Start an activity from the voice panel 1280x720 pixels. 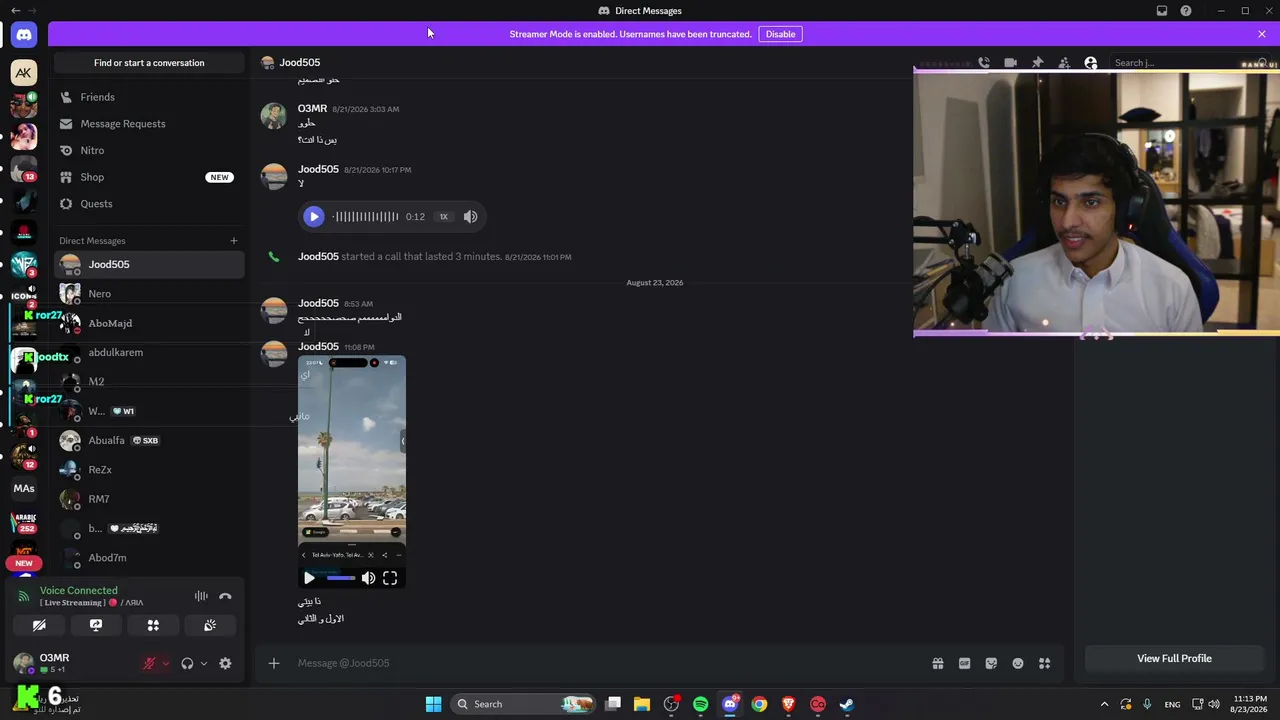point(153,626)
